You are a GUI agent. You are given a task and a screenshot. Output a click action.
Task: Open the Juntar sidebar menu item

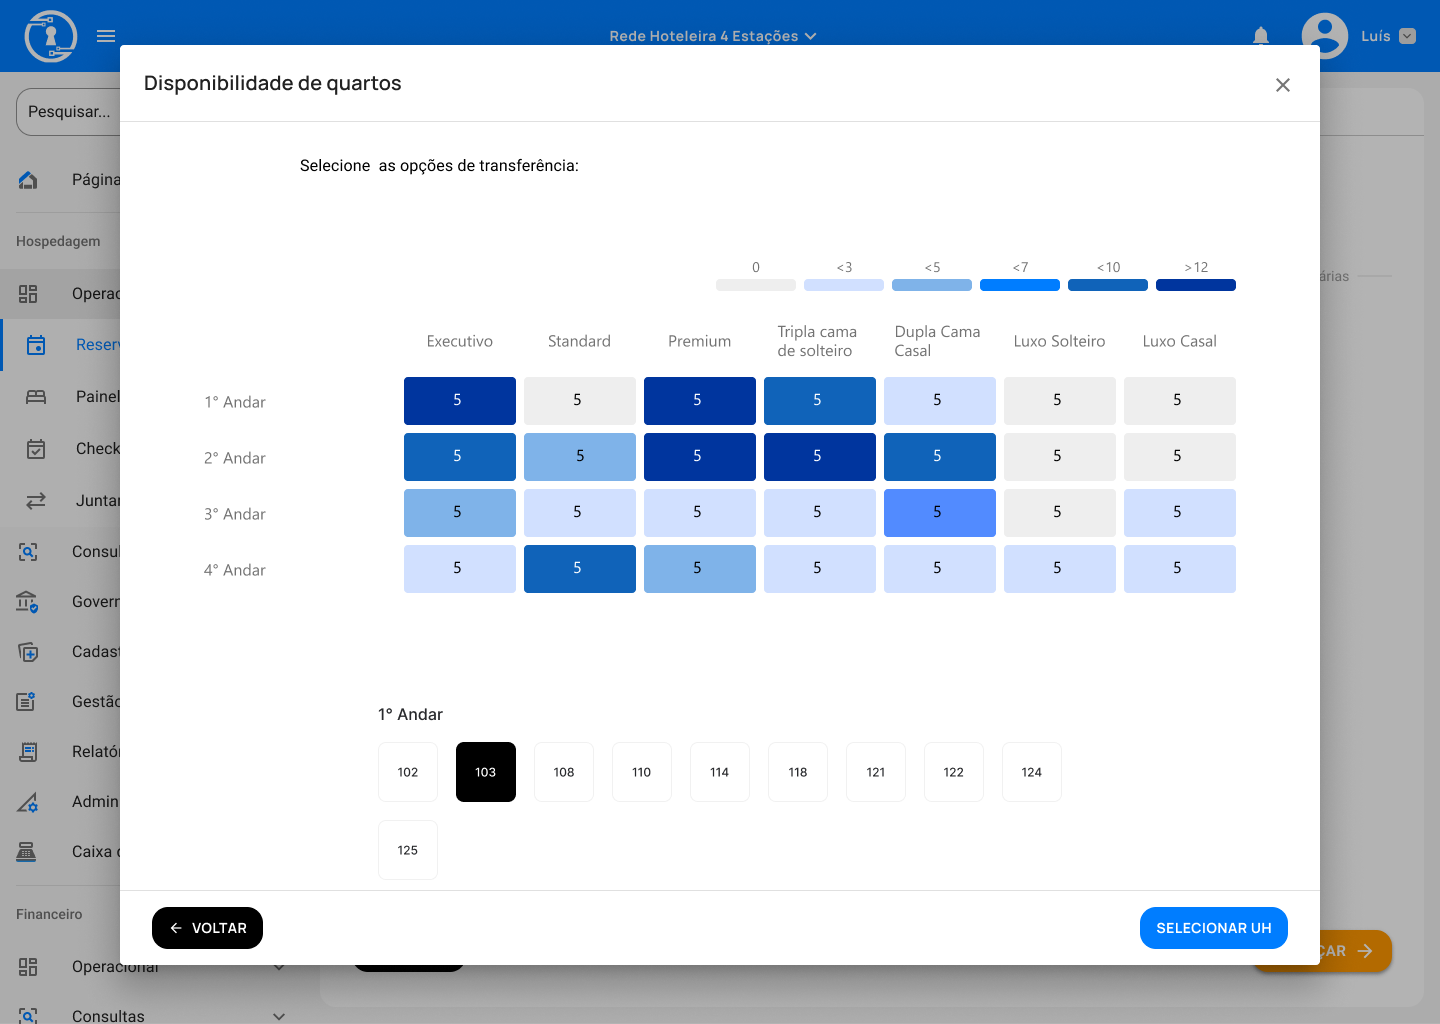click(x=97, y=501)
